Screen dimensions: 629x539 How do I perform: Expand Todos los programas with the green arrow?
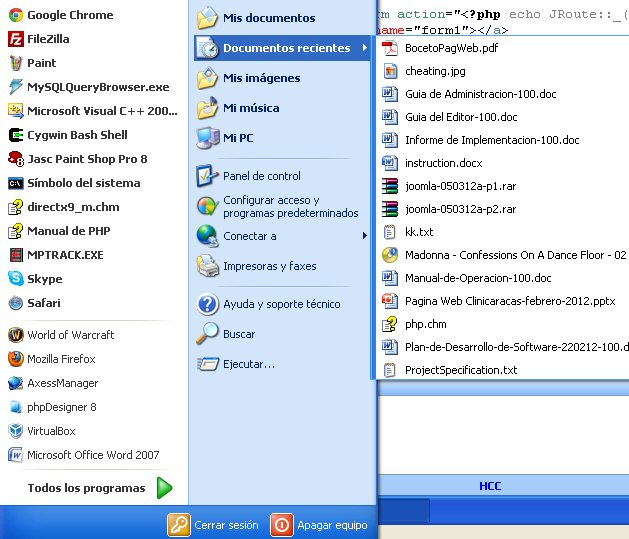(x=164, y=488)
